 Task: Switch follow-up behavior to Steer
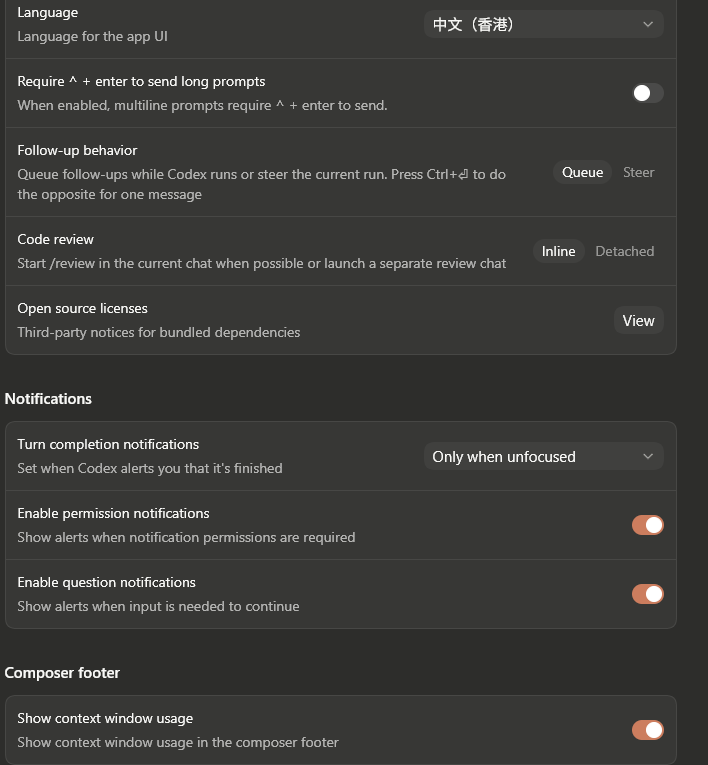click(638, 172)
